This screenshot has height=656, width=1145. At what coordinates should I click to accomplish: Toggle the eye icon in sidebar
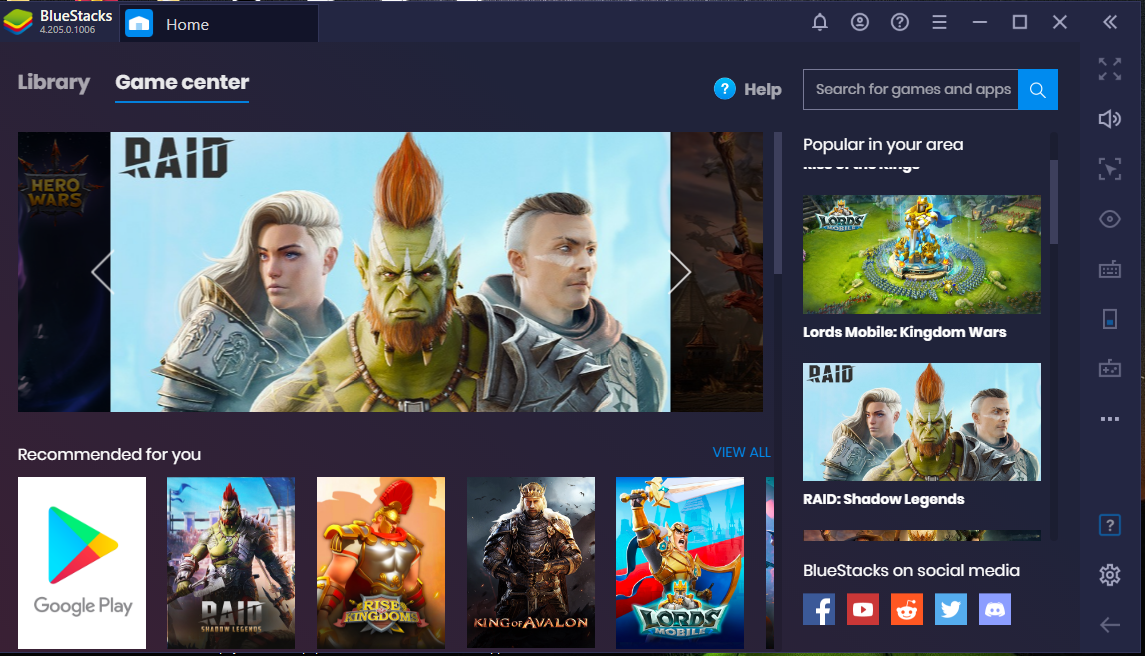coord(1110,219)
